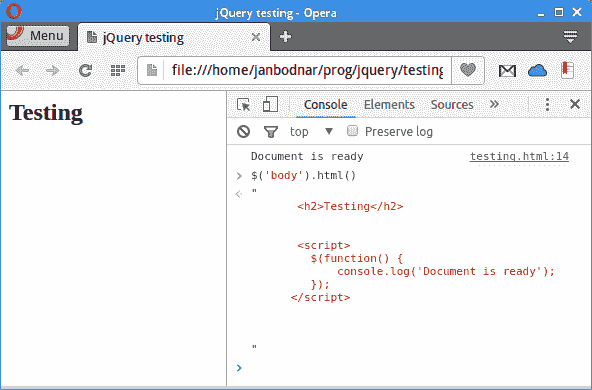Image resolution: width=592 pixels, height=390 pixels.
Task: Click the Opera logo in title bar
Action: point(14,11)
